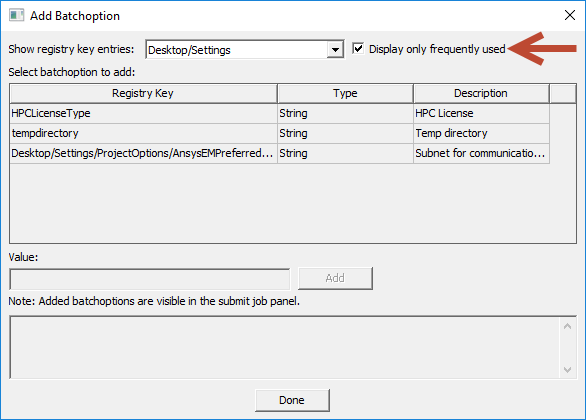Toggle Display only frequently used checkbox
The image size is (586, 420).
point(358,49)
